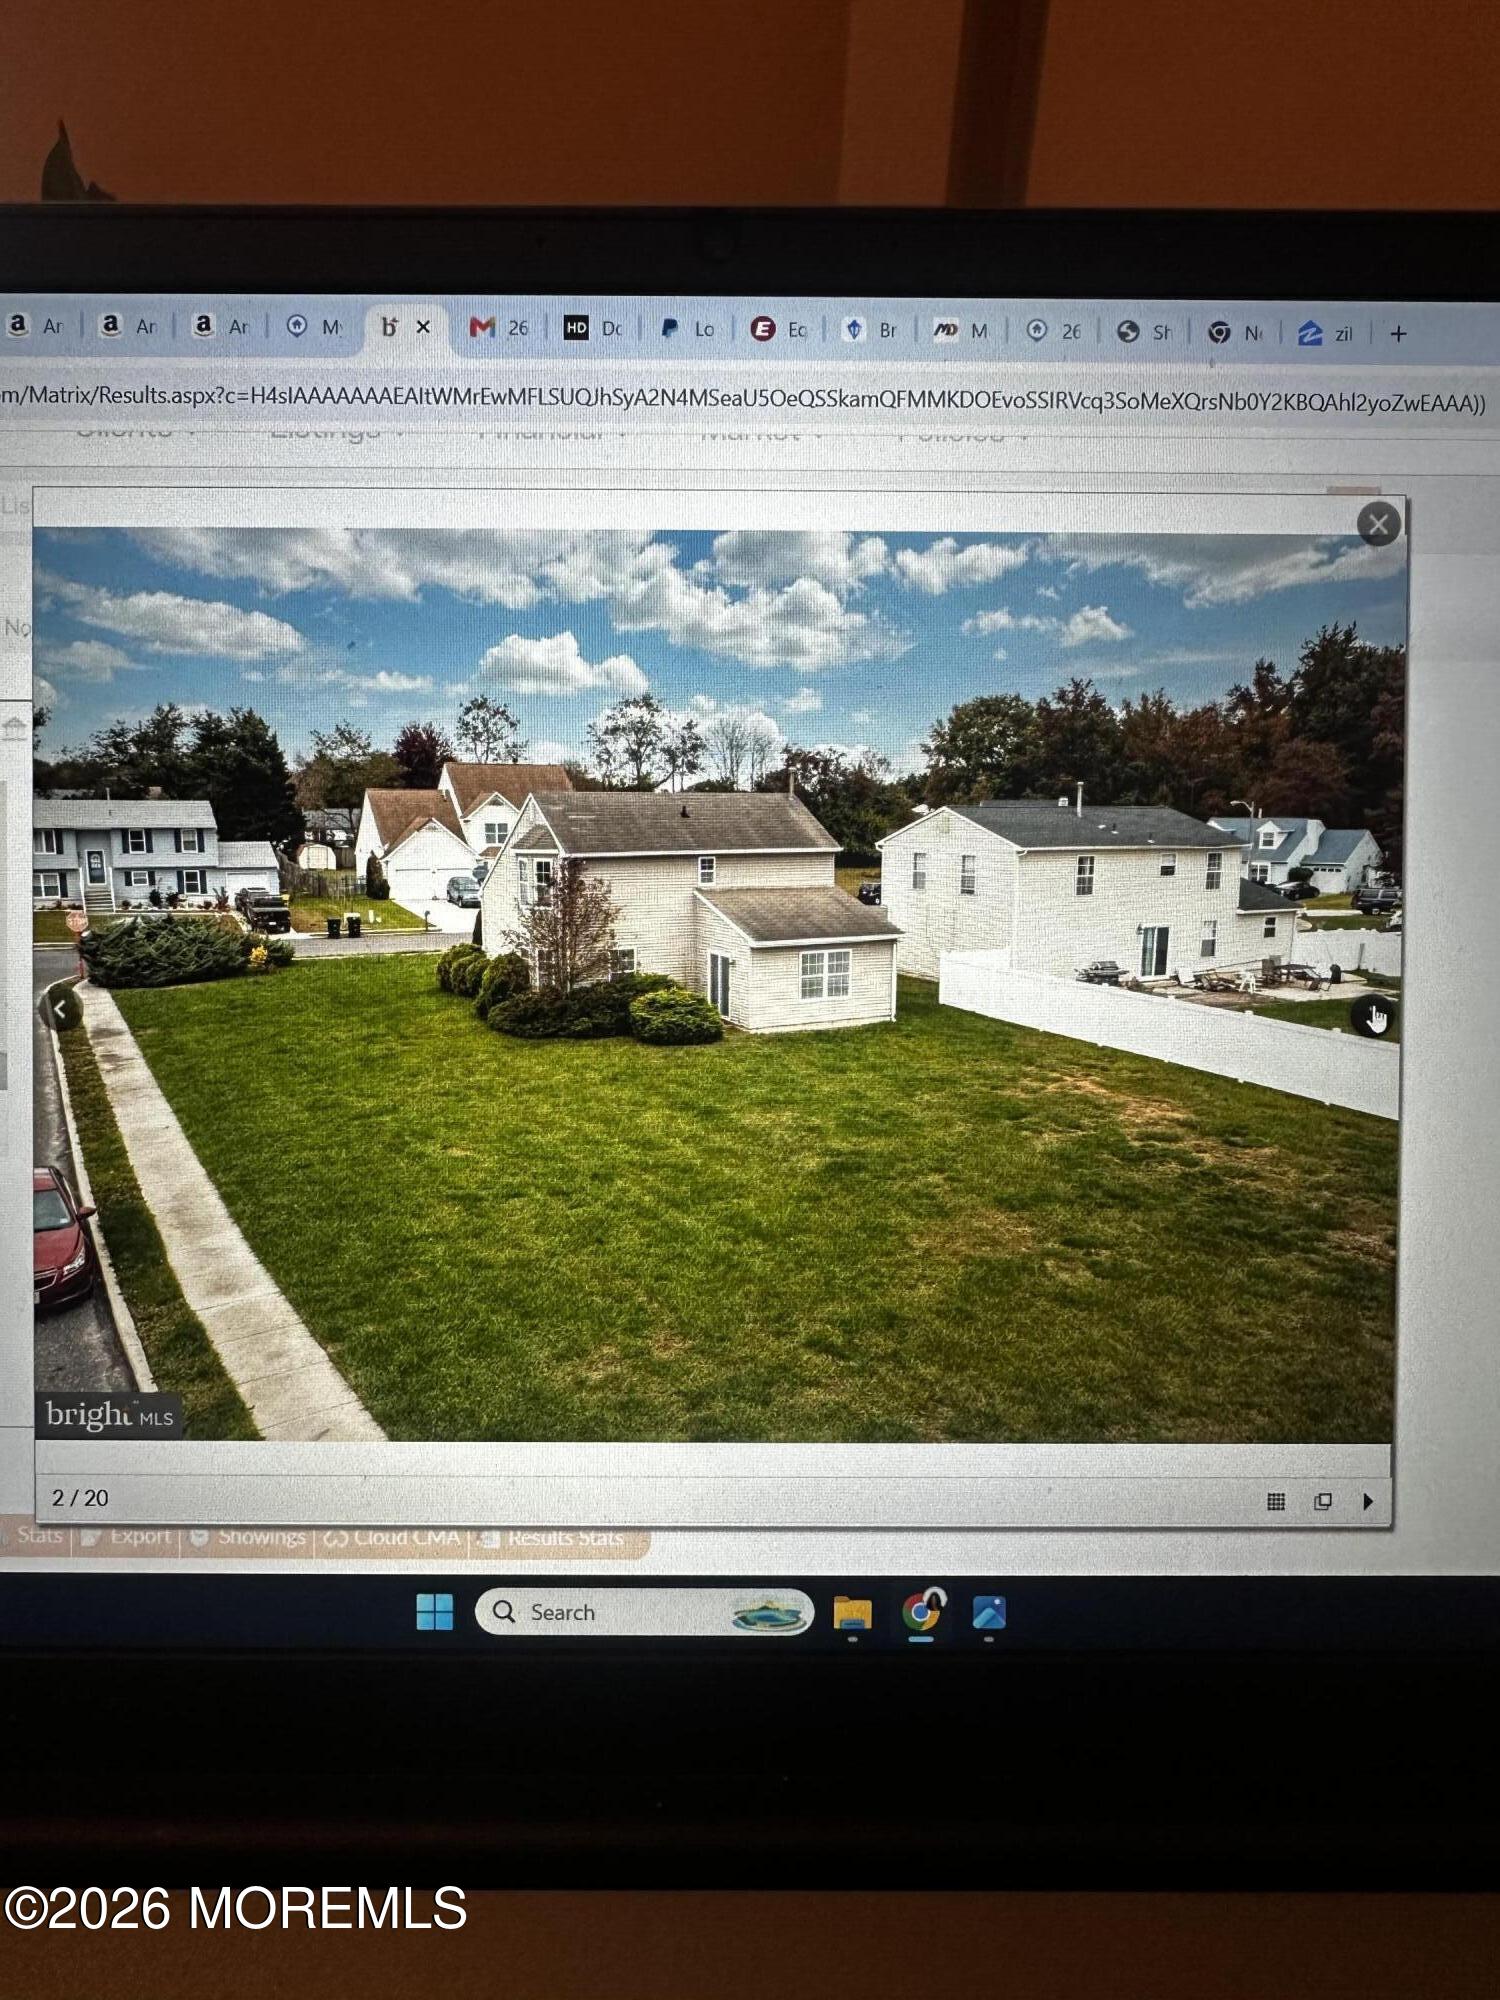Open the tab labeled My
This screenshot has height=2000, width=1500.
315,327
